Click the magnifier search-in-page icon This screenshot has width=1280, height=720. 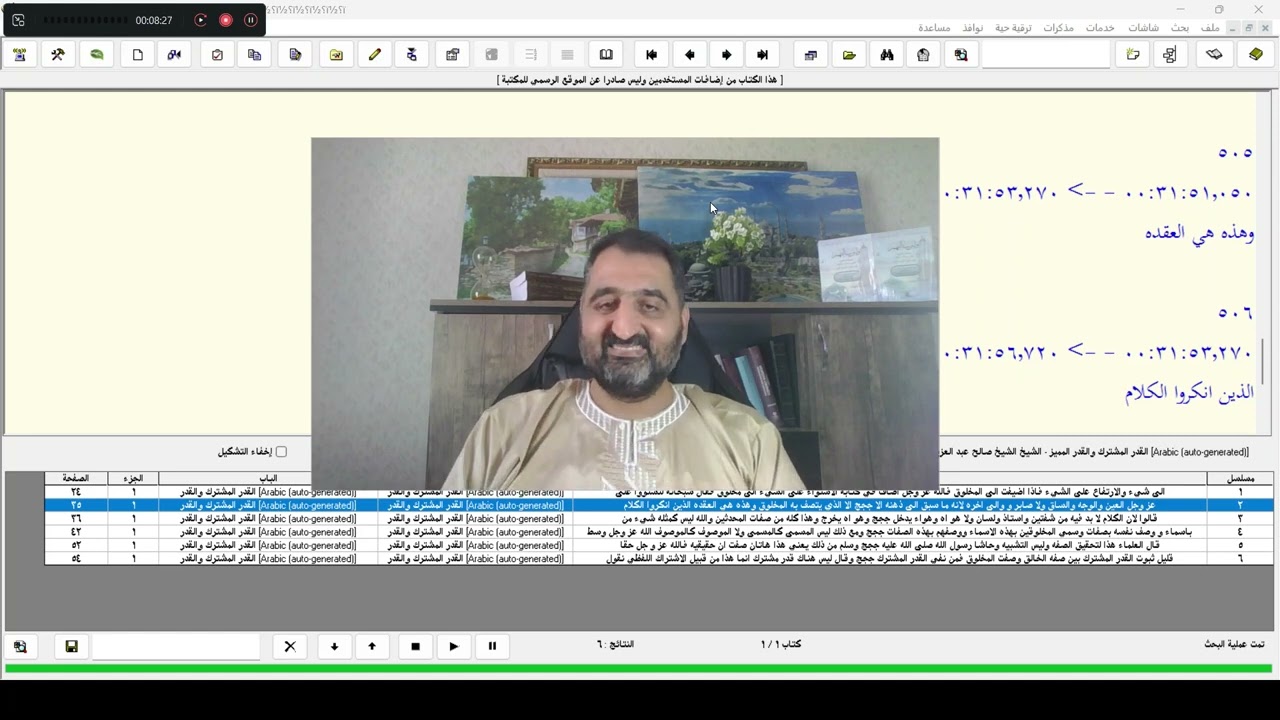click(x=961, y=55)
